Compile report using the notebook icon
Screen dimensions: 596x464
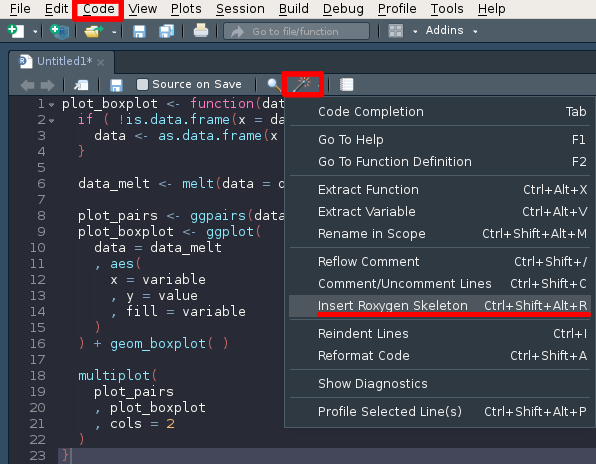tap(346, 84)
